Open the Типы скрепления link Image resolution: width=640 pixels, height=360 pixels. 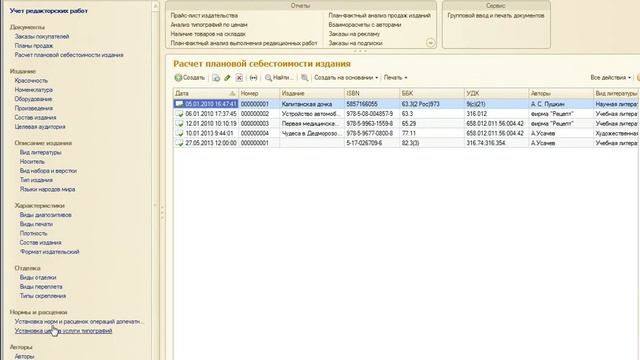(43, 296)
